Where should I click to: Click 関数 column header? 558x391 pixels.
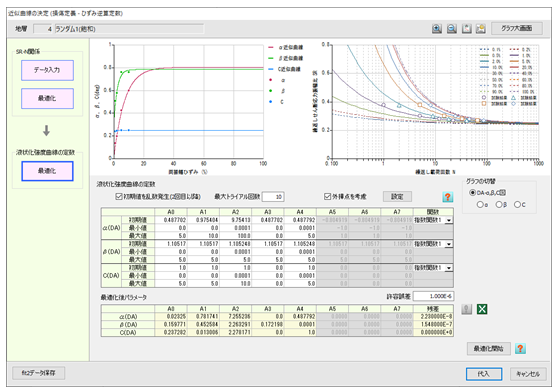coord(433,212)
